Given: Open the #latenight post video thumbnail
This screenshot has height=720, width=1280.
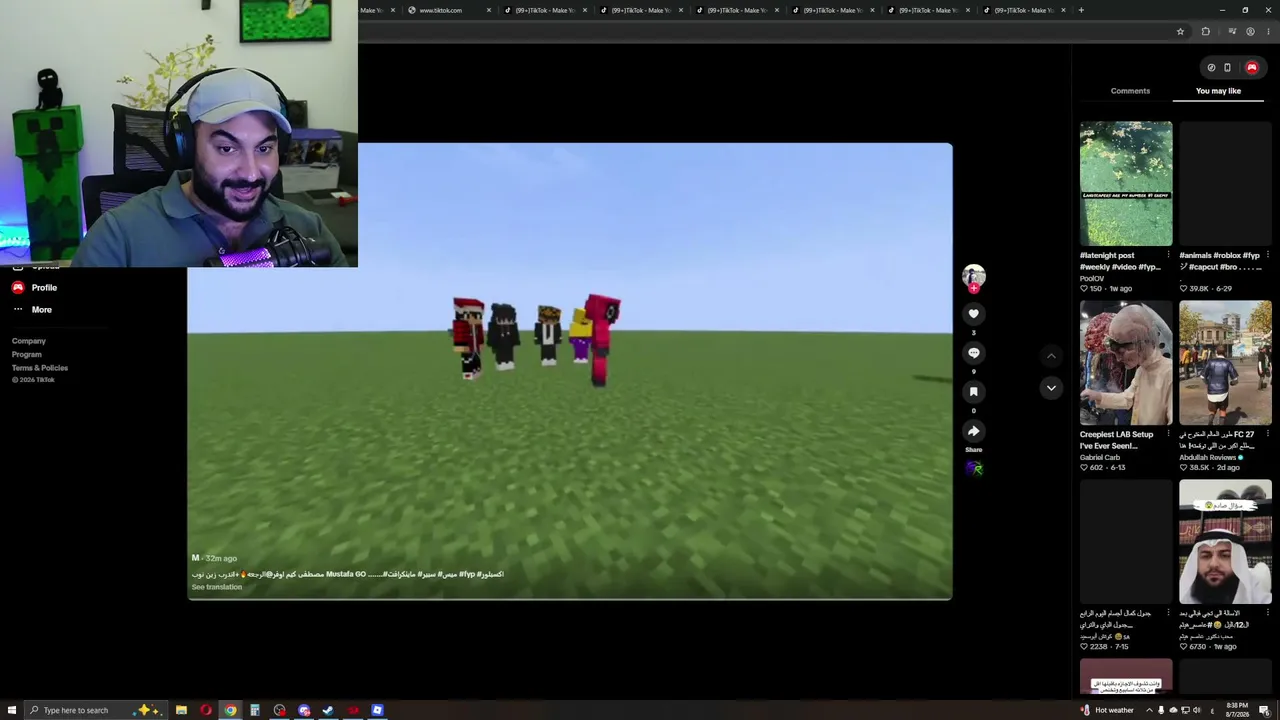Looking at the screenshot, I should tap(1126, 184).
